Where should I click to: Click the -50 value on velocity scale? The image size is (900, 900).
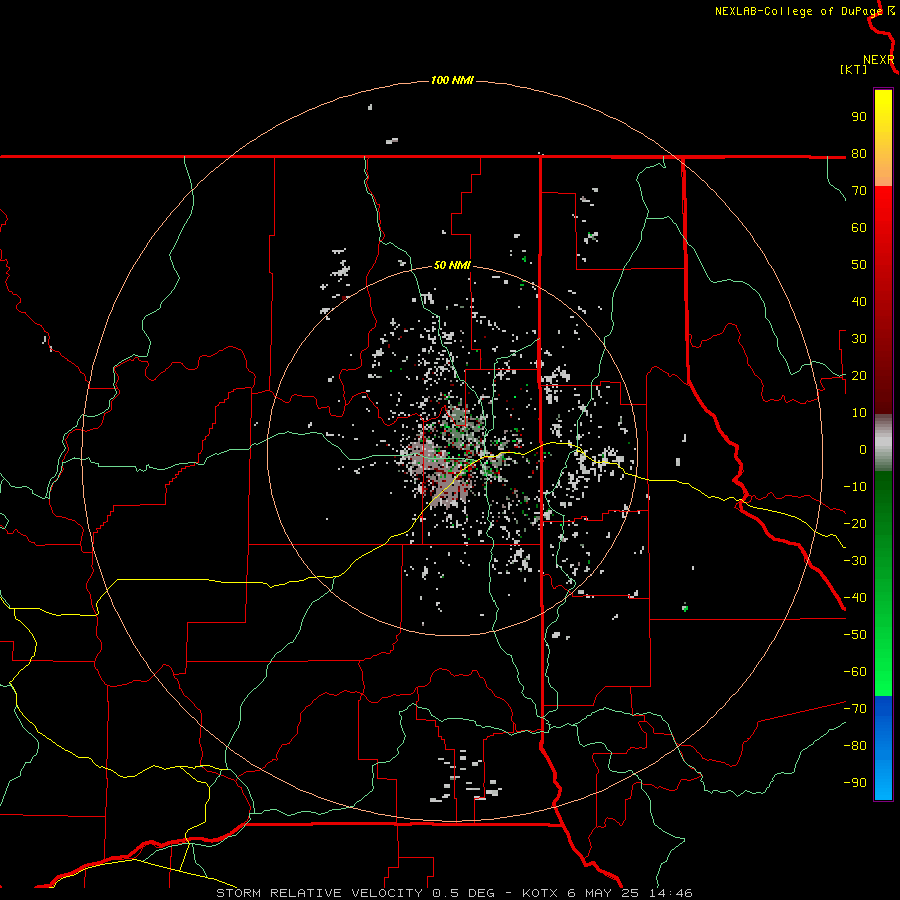[855, 635]
